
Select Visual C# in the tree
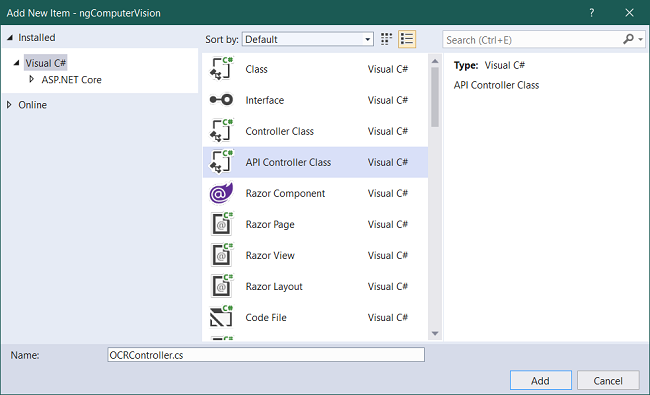46,63
